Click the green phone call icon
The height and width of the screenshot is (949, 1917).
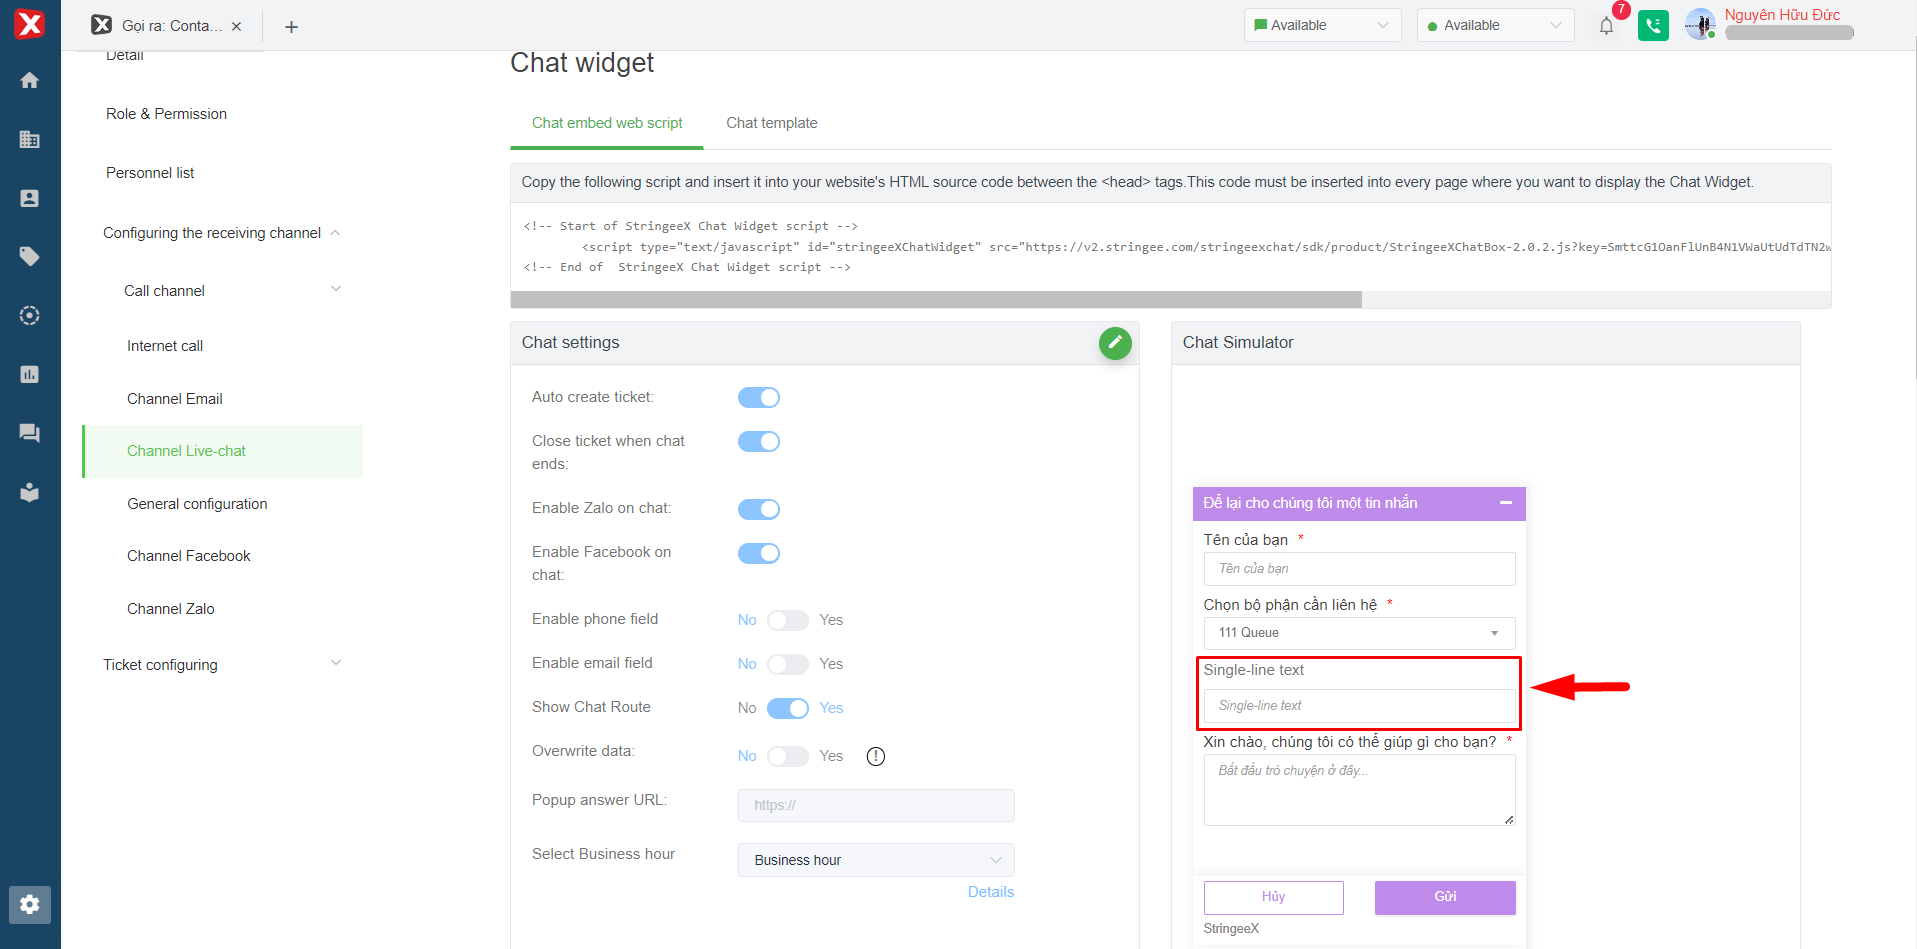click(x=1653, y=26)
